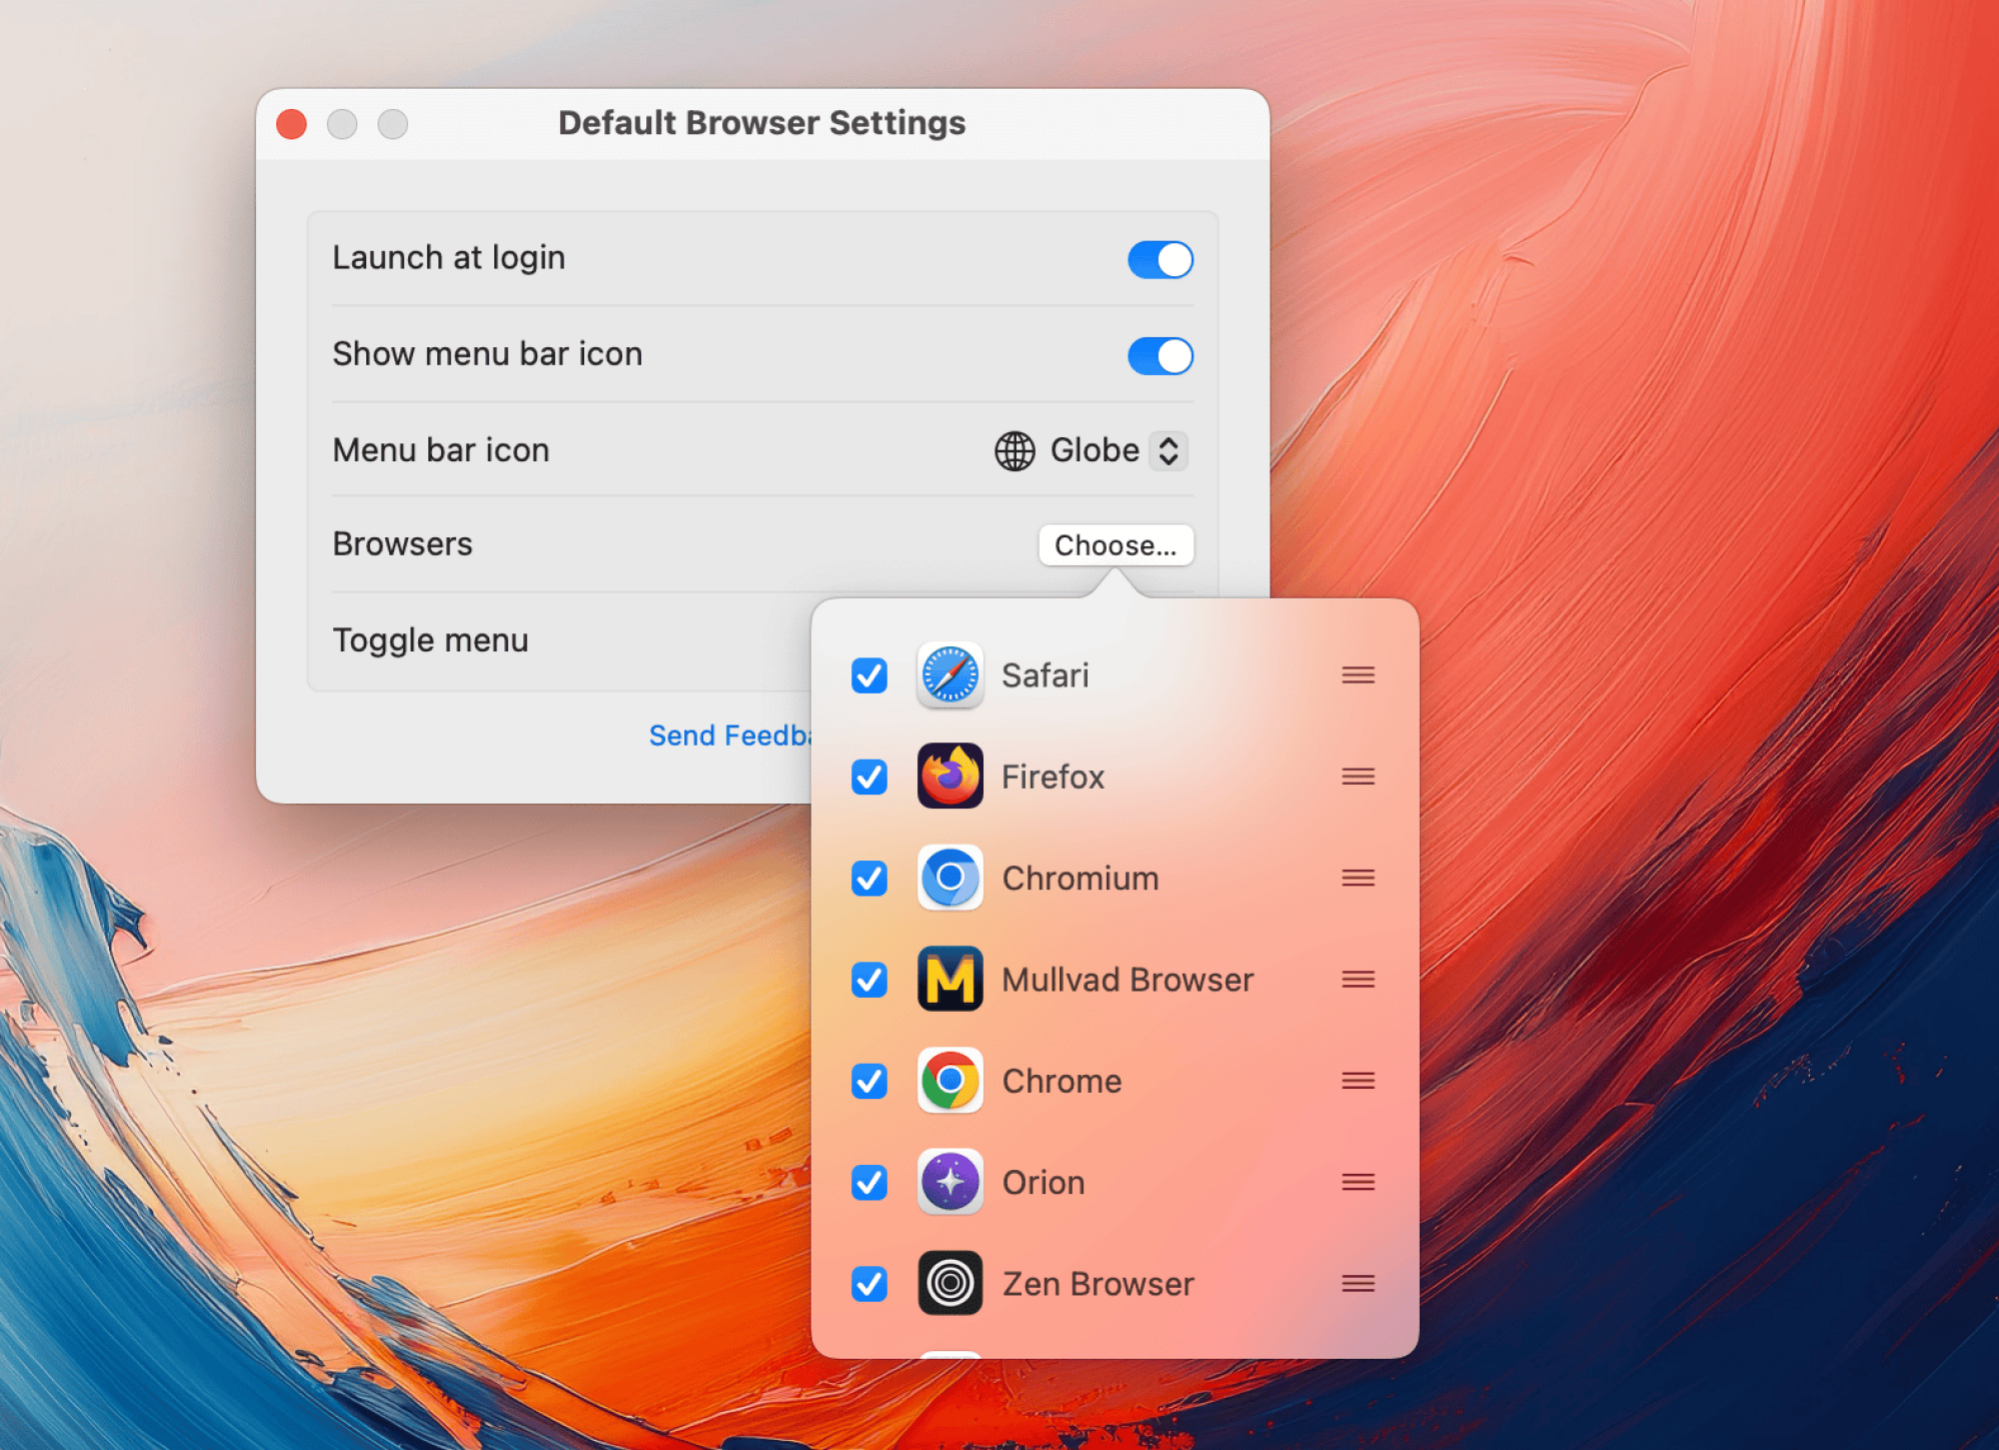Click the Zen Browser name label
Image resolution: width=1999 pixels, height=1450 pixels.
point(1098,1284)
